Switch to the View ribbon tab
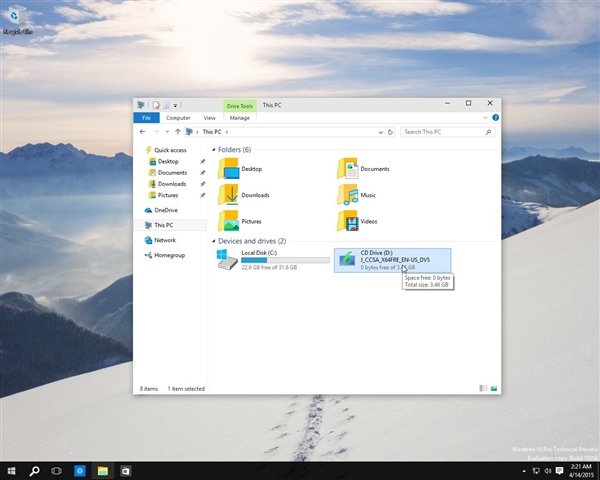 point(209,117)
